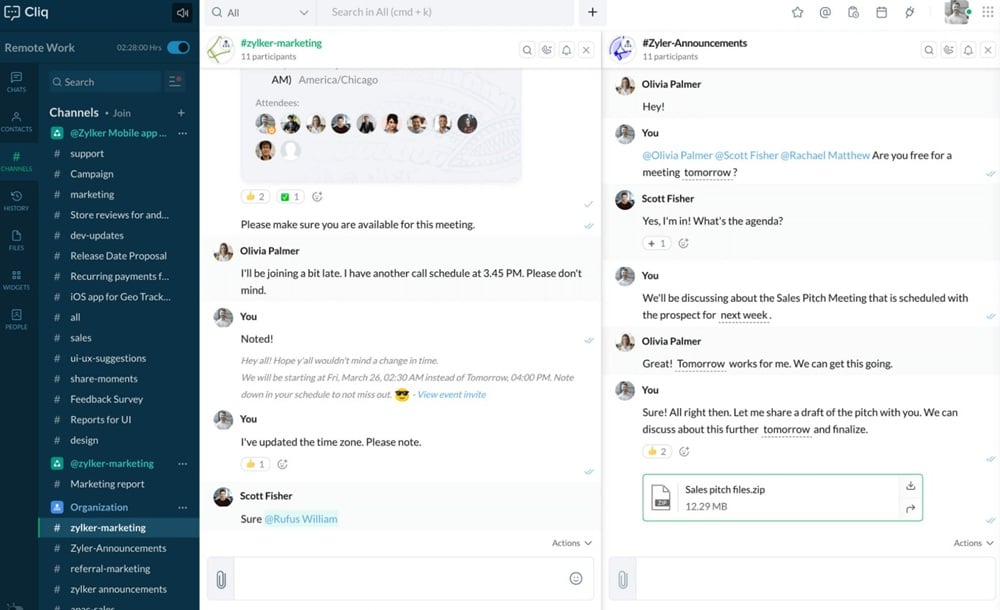The image size is (1000, 610).
Task: Open the user profile avatar menu
Action: click(957, 12)
